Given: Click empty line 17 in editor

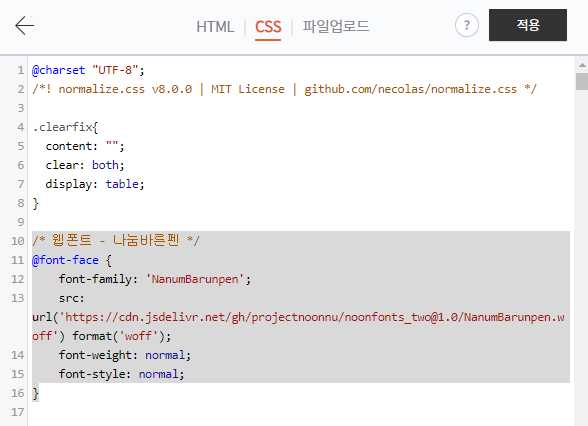Looking at the screenshot, I should tap(300, 412).
